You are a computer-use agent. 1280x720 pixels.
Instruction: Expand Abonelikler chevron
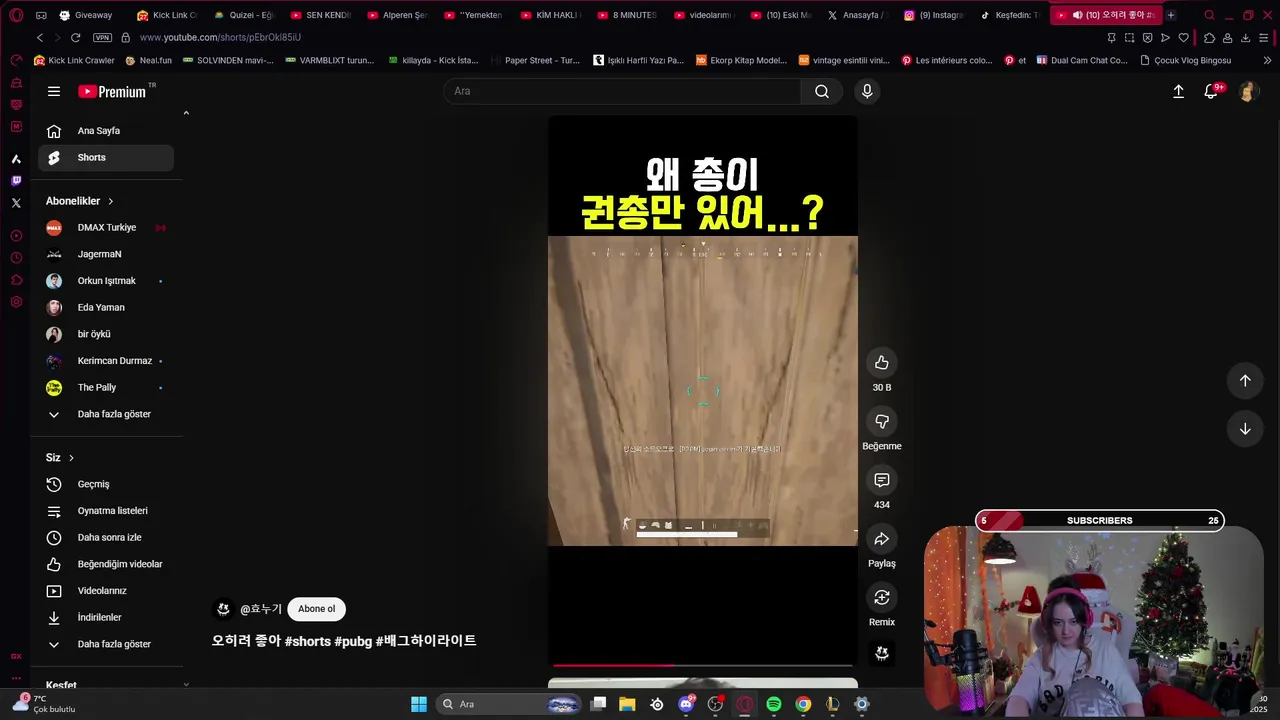coord(110,201)
